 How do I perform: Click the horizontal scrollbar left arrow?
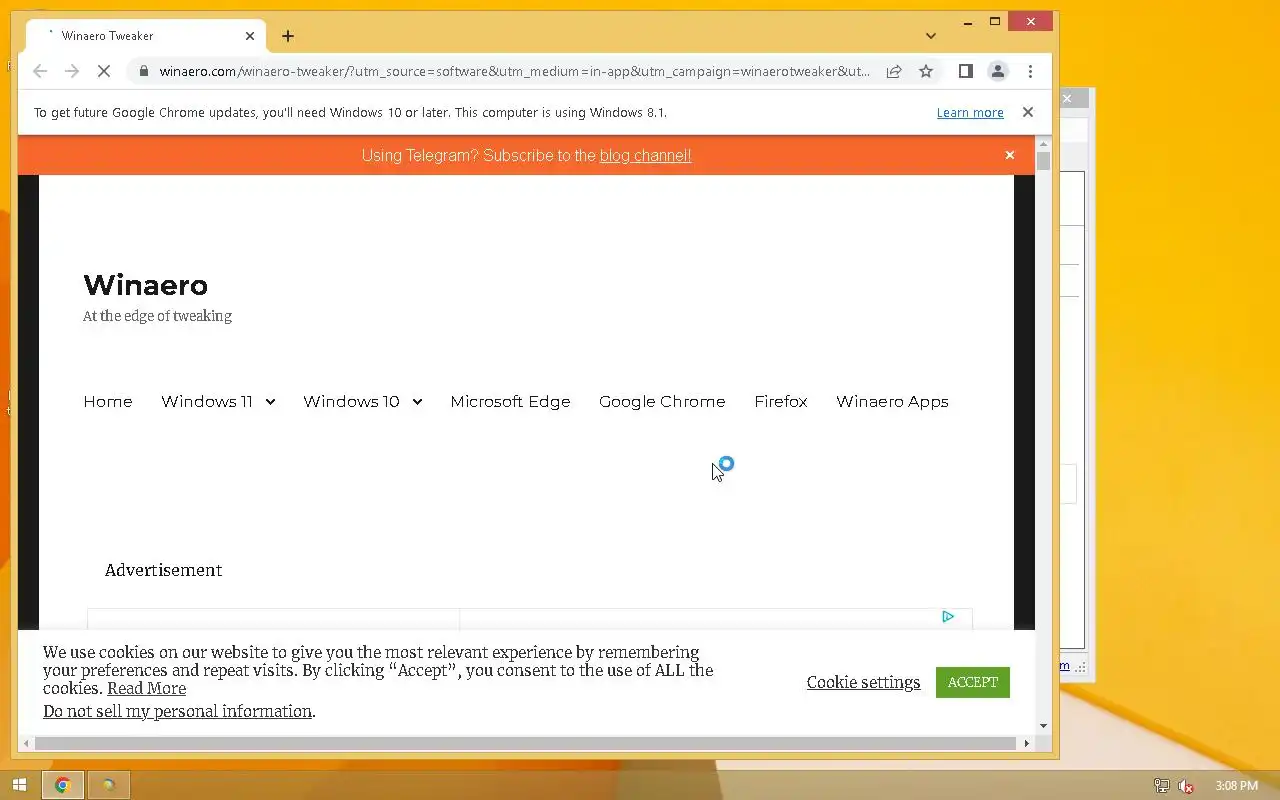click(x=27, y=743)
